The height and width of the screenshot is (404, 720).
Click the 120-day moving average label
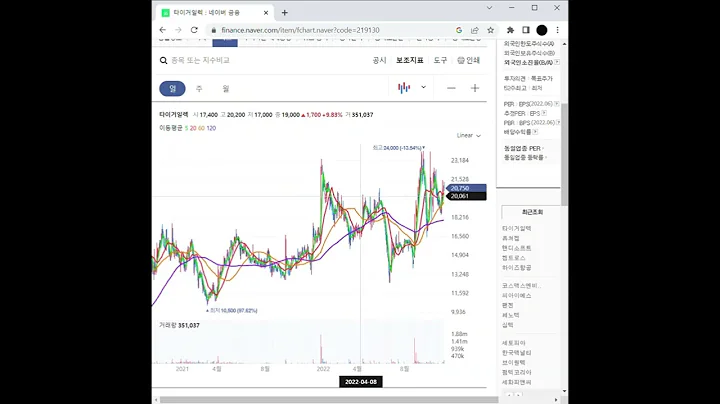[x=211, y=128]
